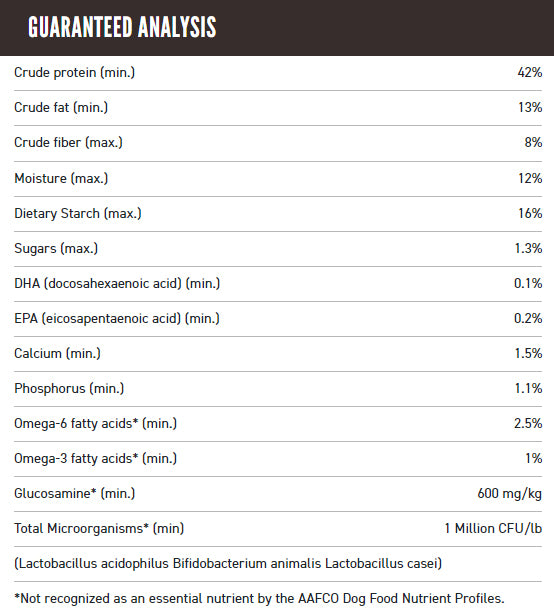Select the Crude protein (min.) row label

(74, 73)
